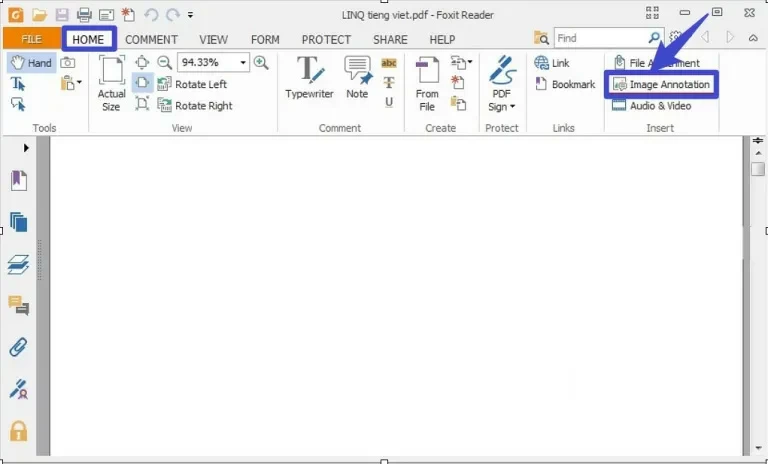The image size is (768, 464).
Task: Zoom in with the plus magnifier
Action: tap(261, 62)
